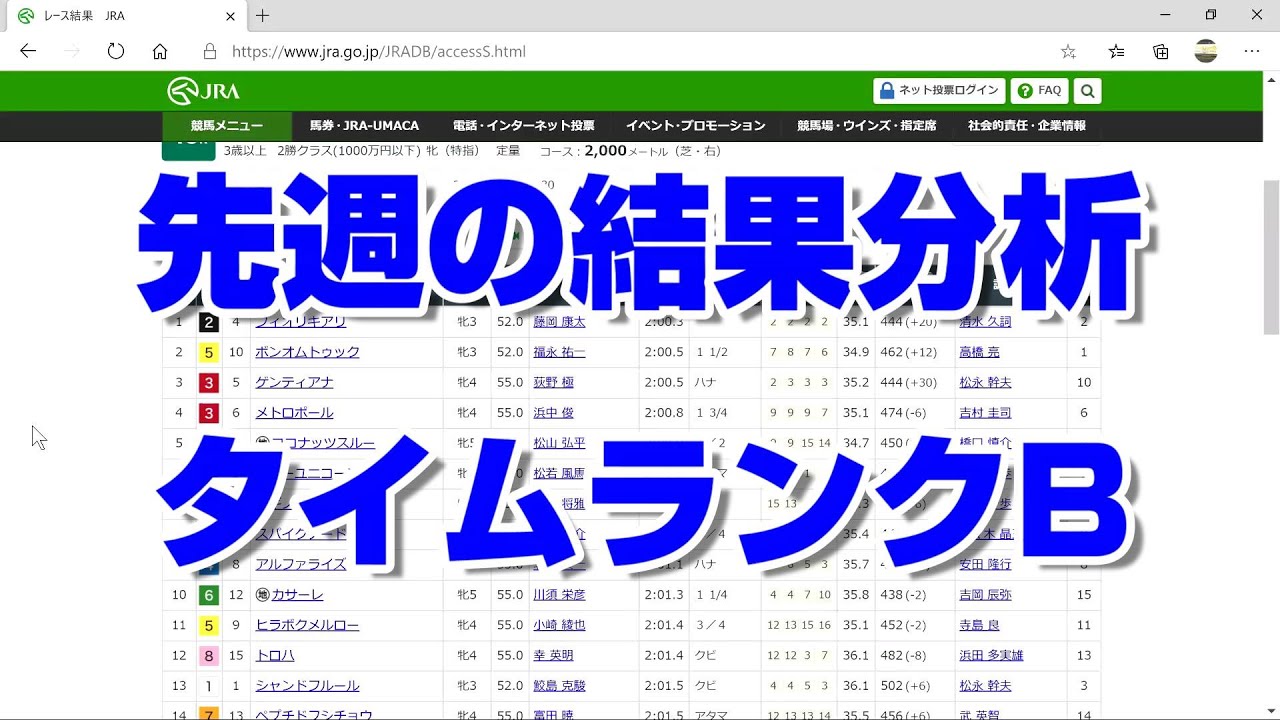Open the 競馬メニュー menu
Screen dimensions: 1280x720
pyautogui.click(x=227, y=126)
